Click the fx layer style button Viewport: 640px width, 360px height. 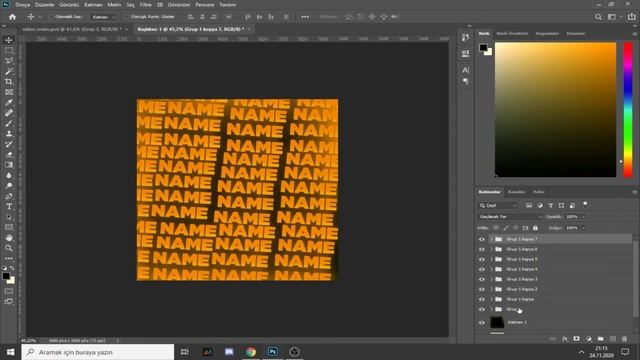click(x=565, y=339)
